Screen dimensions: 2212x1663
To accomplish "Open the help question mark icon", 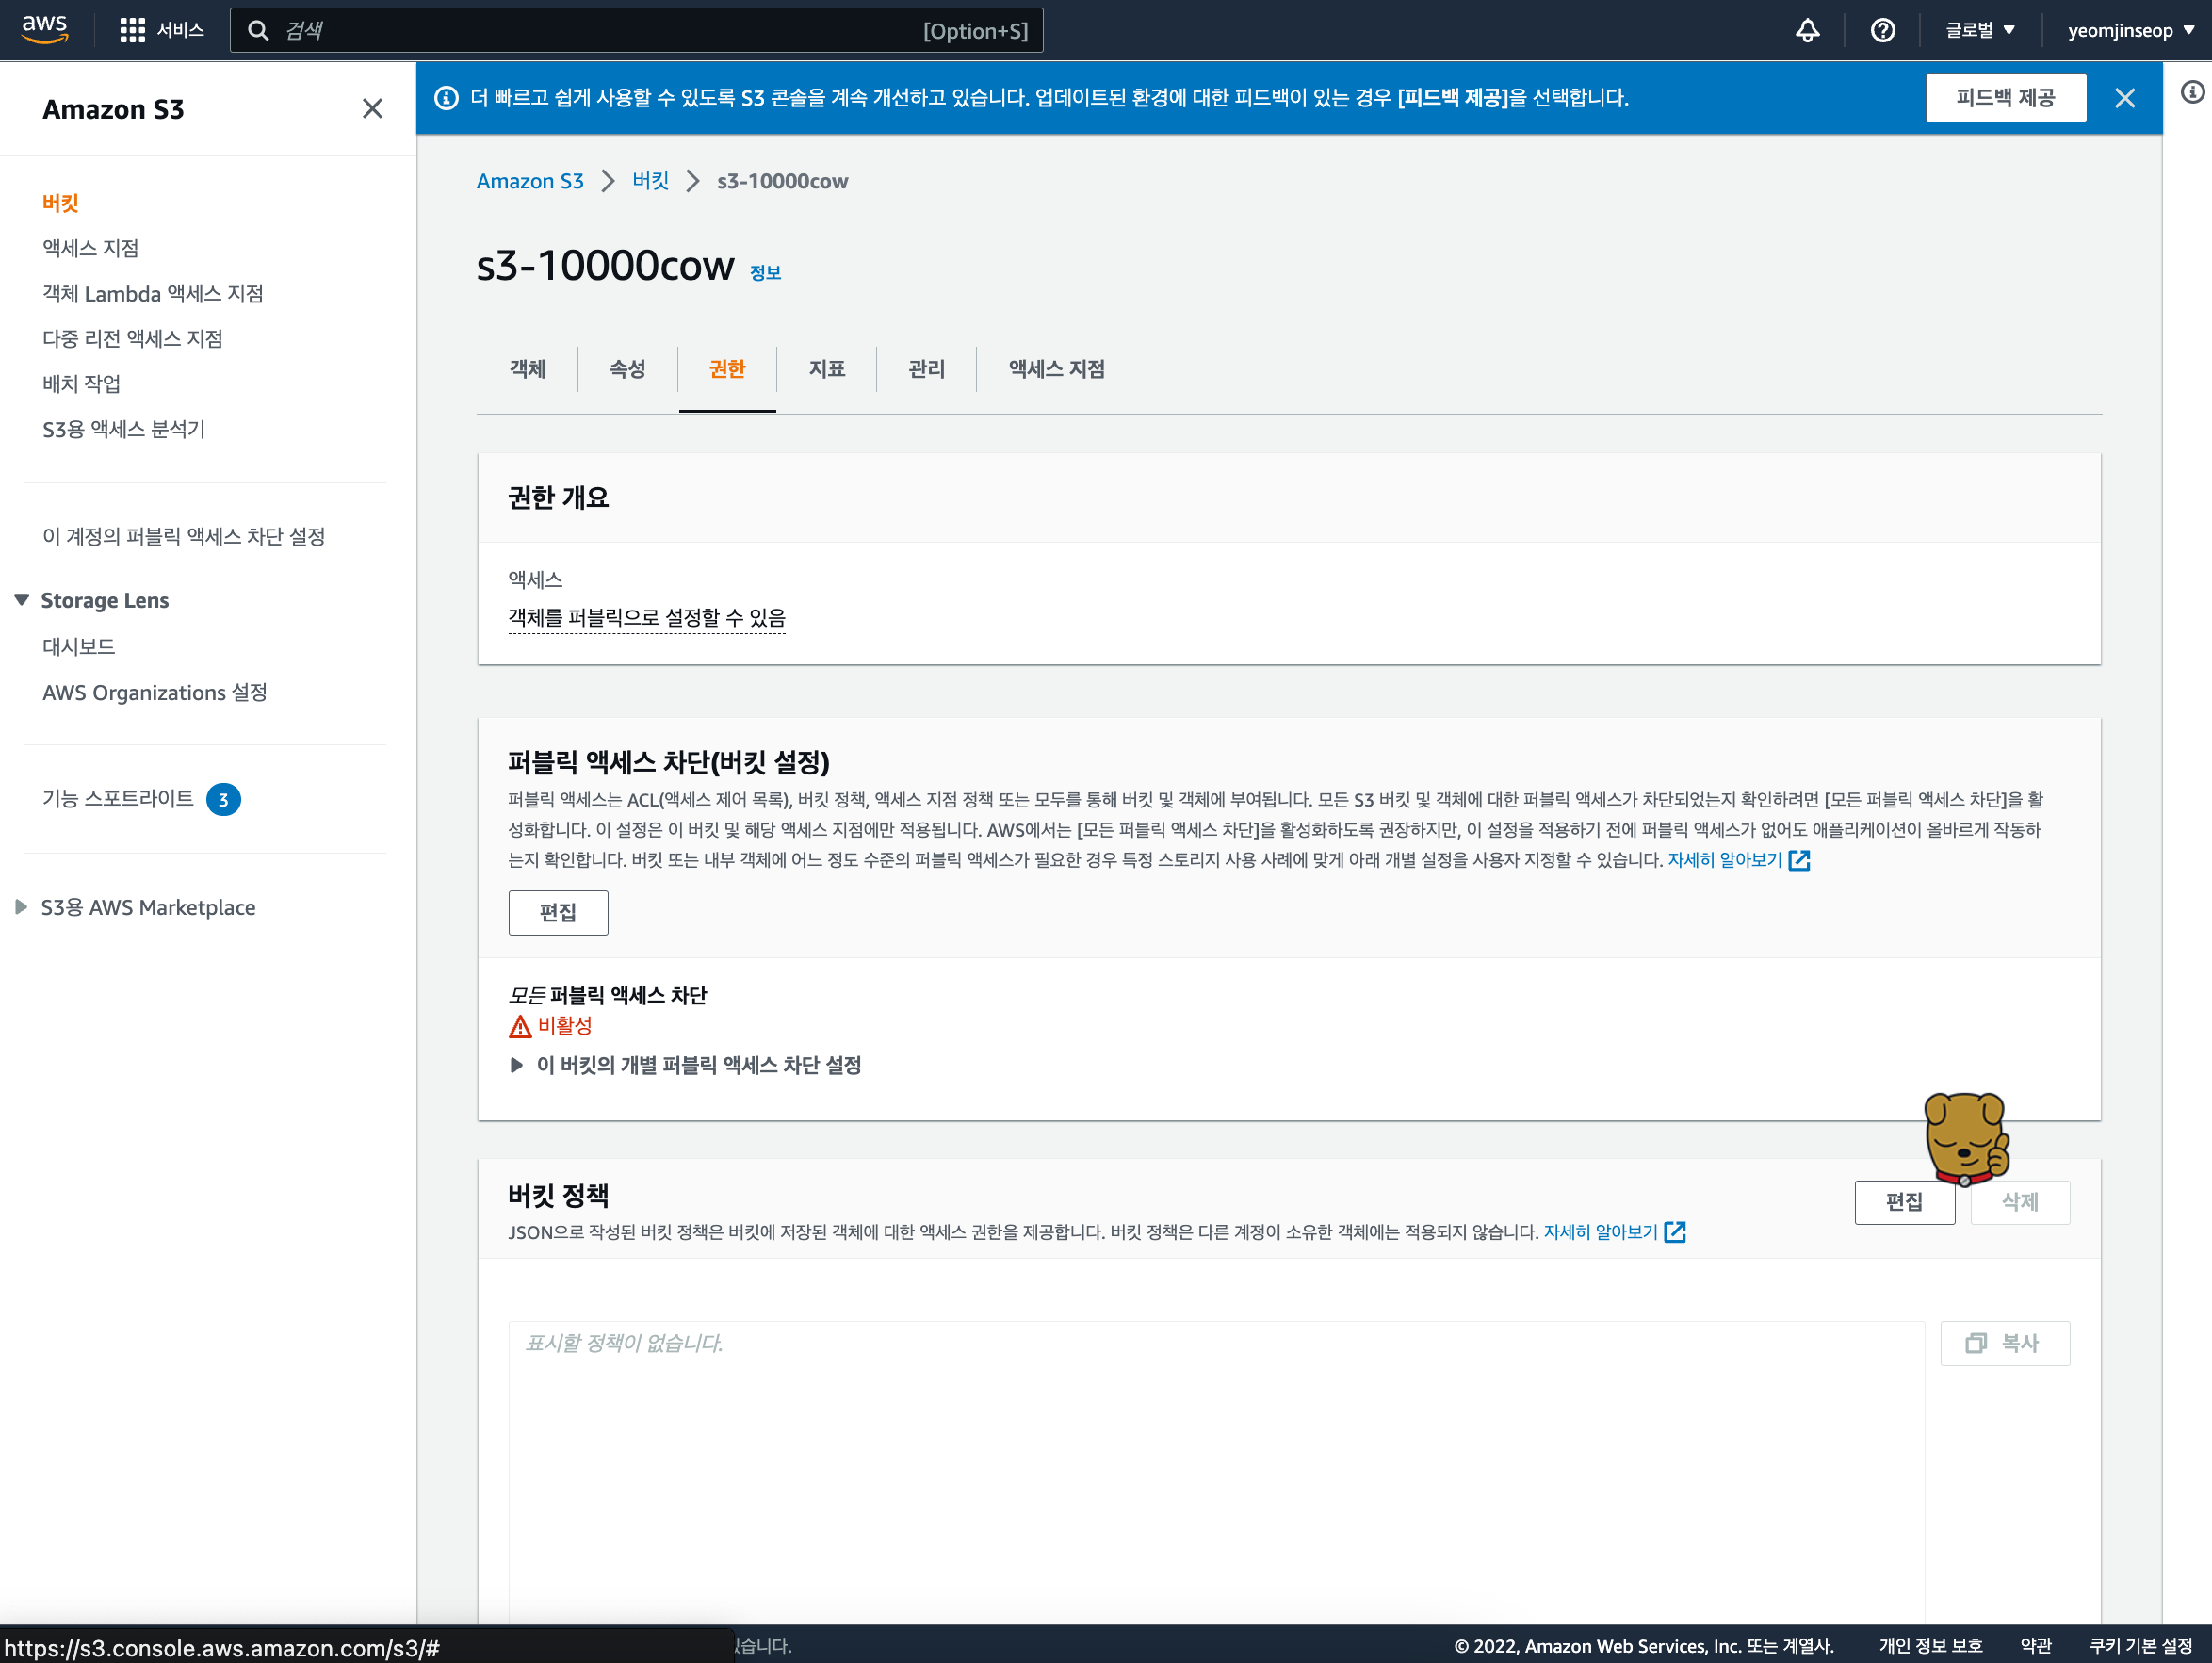I will tap(1882, 30).
